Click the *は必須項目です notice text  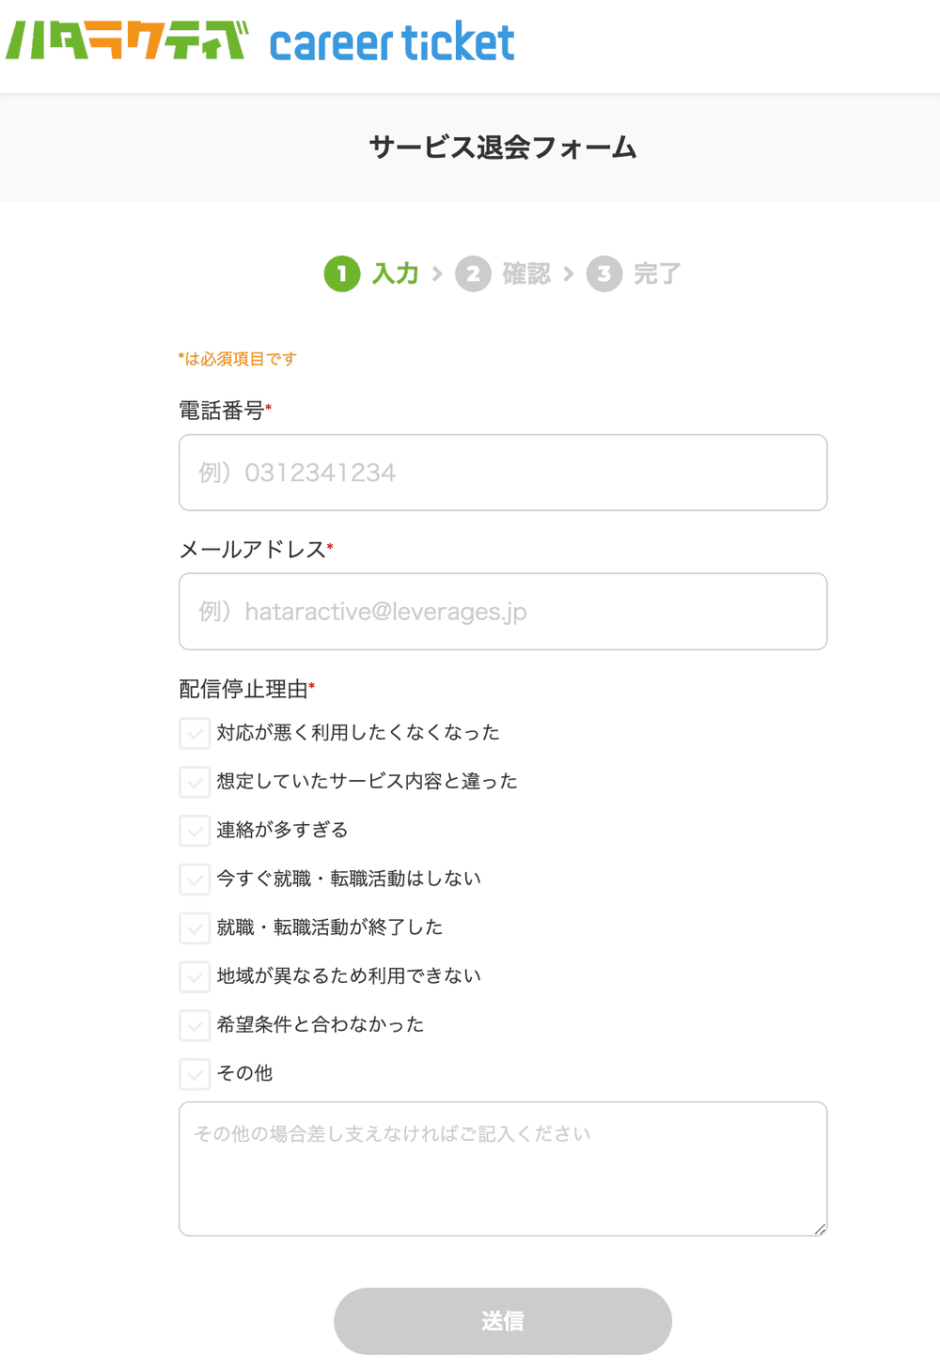(x=236, y=358)
